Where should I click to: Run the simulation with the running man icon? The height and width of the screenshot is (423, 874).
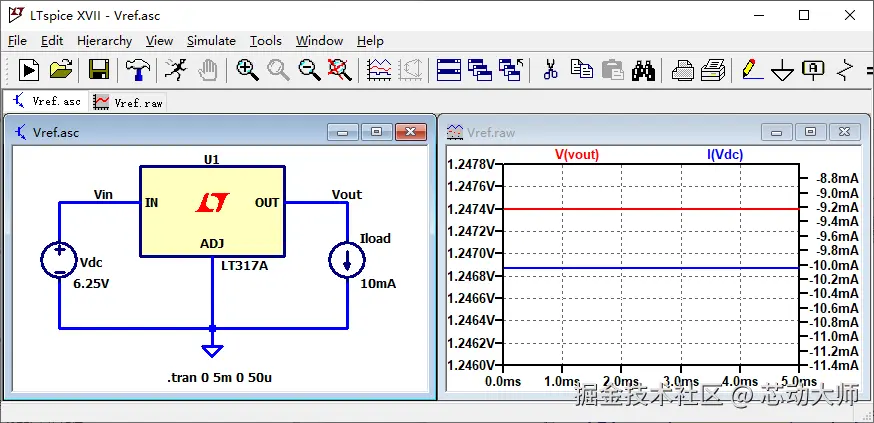coord(176,70)
